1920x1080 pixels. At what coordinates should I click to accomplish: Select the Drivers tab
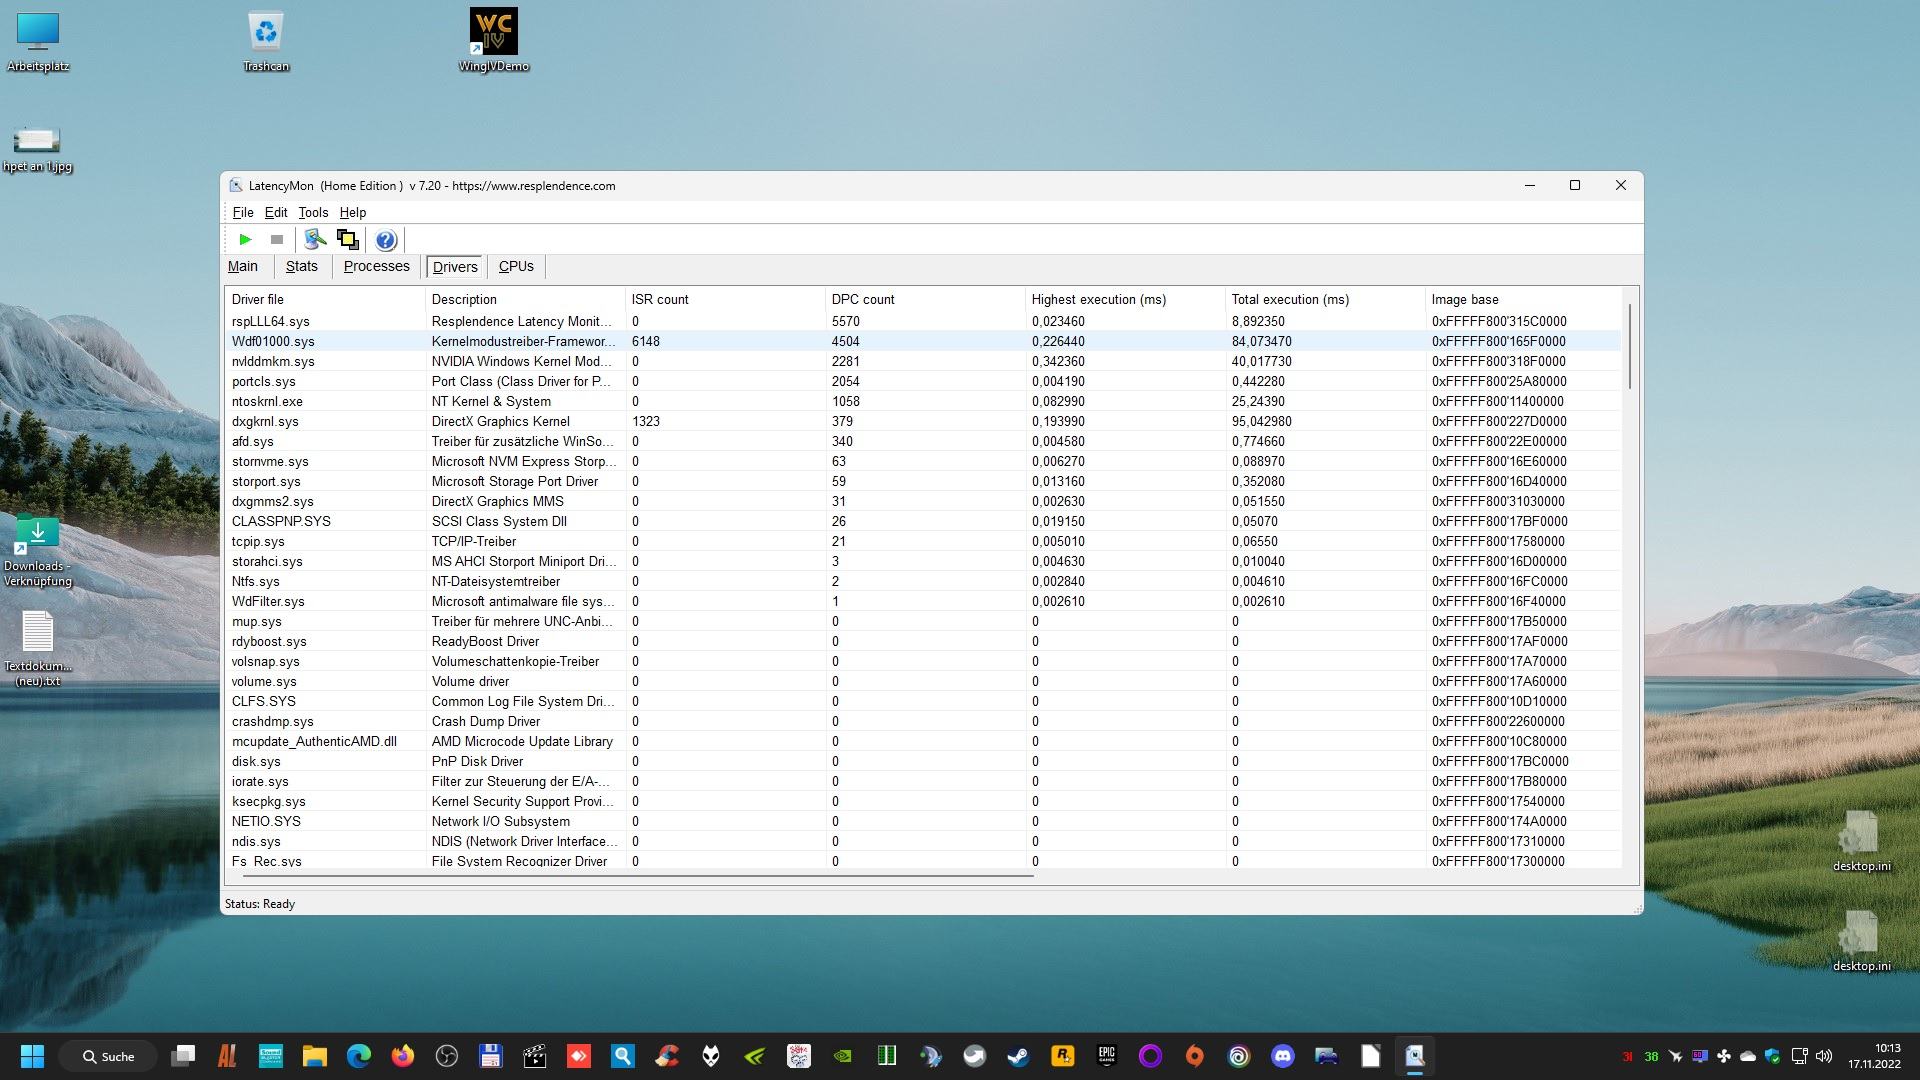tap(455, 267)
